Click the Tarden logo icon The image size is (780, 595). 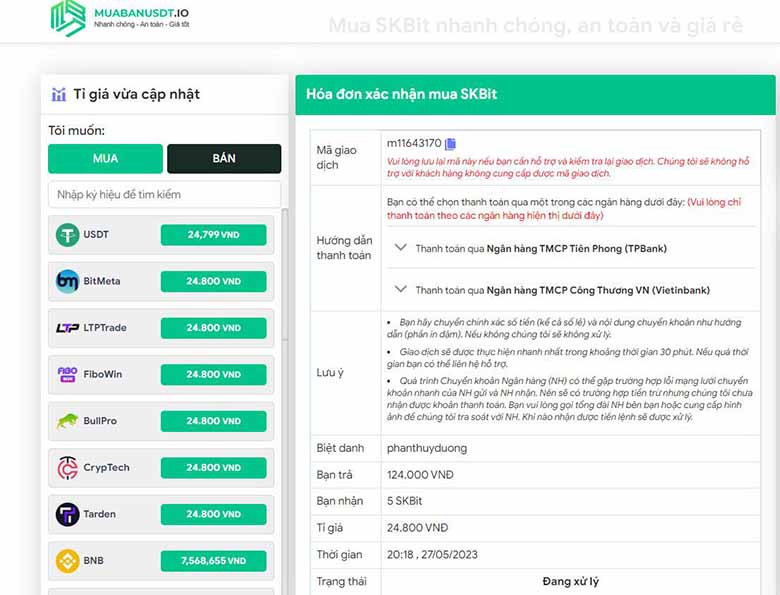click(x=67, y=514)
